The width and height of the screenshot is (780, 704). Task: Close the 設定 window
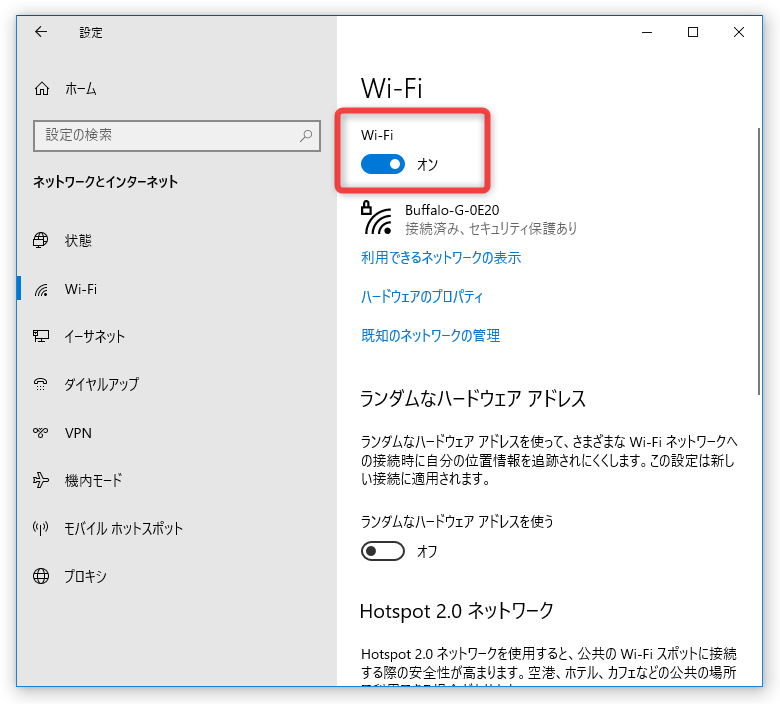pos(739,32)
